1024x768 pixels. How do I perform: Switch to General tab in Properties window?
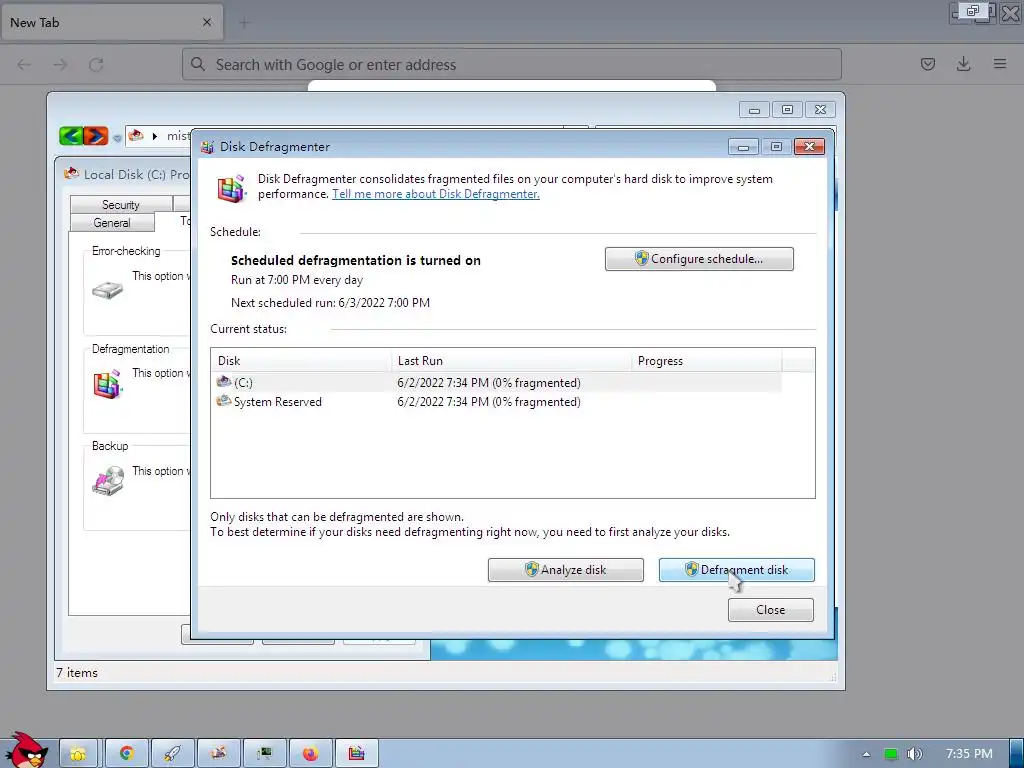pyautogui.click(x=112, y=223)
